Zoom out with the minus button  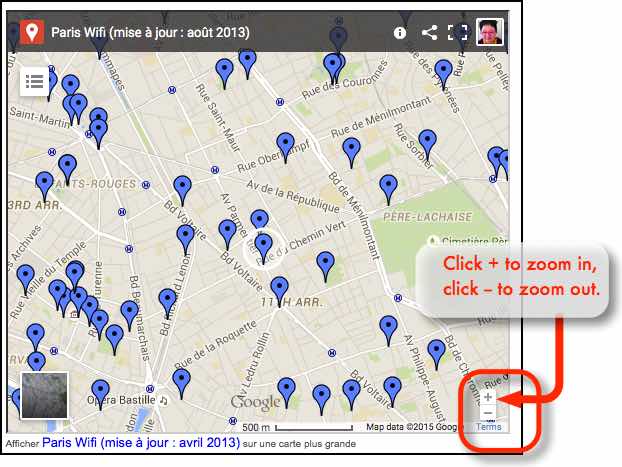[488, 413]
